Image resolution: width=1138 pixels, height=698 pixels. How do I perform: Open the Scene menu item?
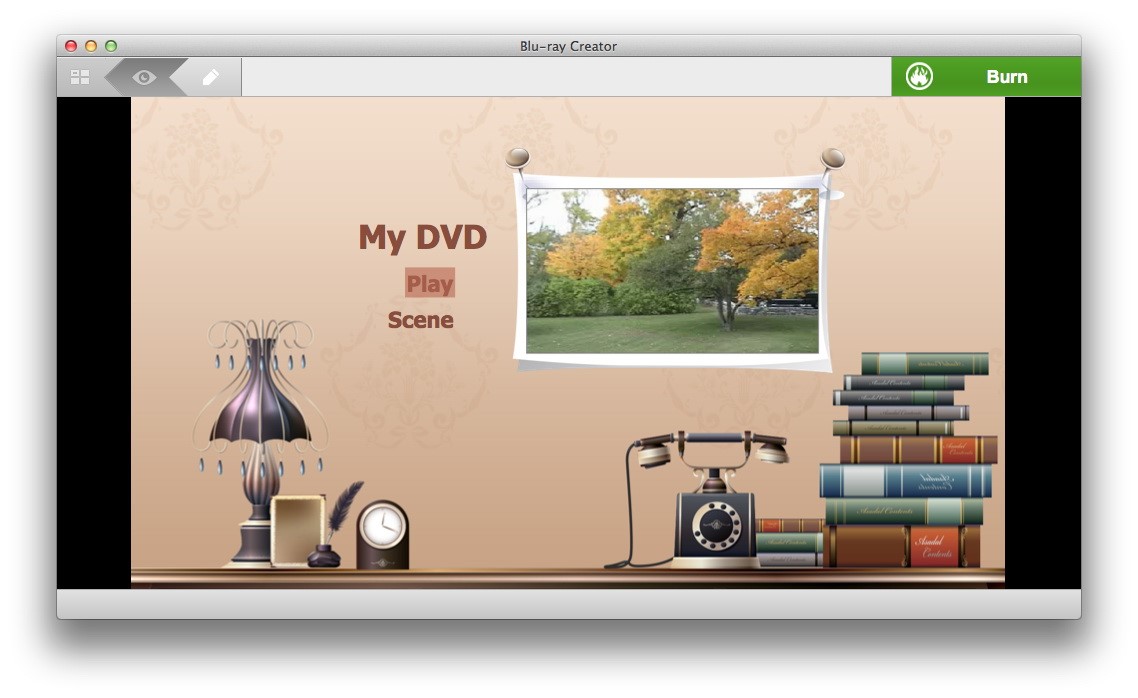coord(420,320)
